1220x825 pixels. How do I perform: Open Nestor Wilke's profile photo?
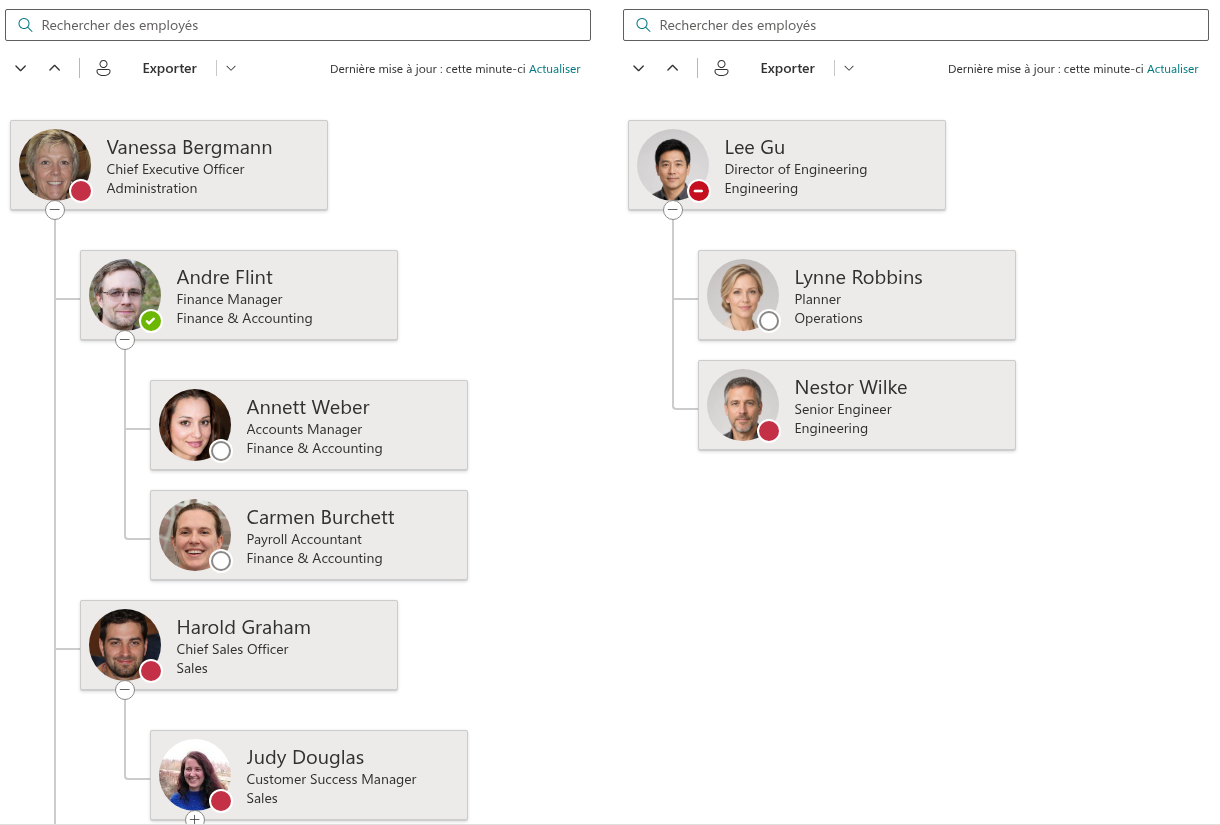743,405
